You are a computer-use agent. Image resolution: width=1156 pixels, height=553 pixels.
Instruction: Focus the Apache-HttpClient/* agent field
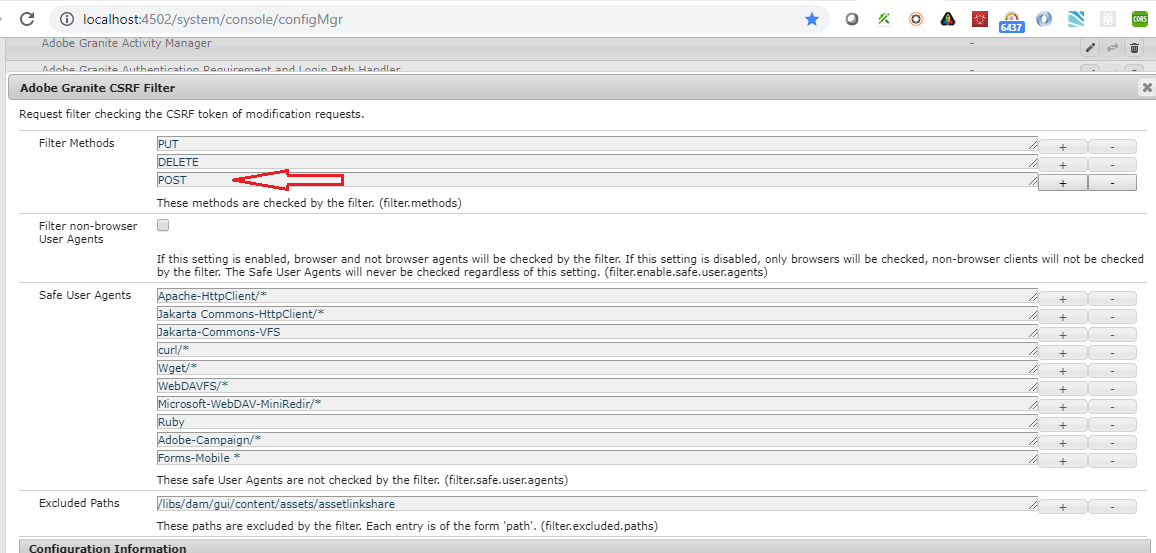coord(597,296)
